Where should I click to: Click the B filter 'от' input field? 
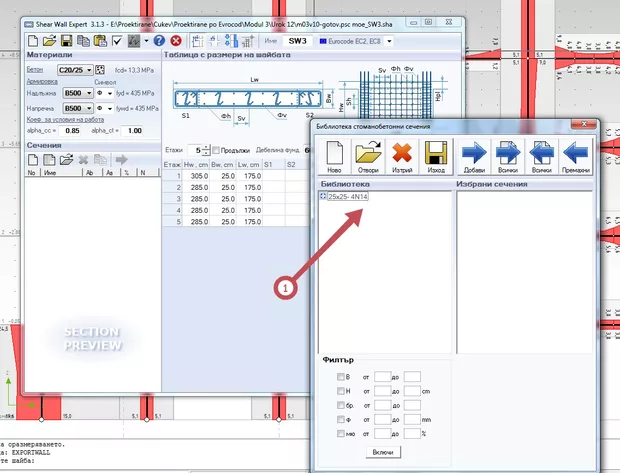pos(382,377)
